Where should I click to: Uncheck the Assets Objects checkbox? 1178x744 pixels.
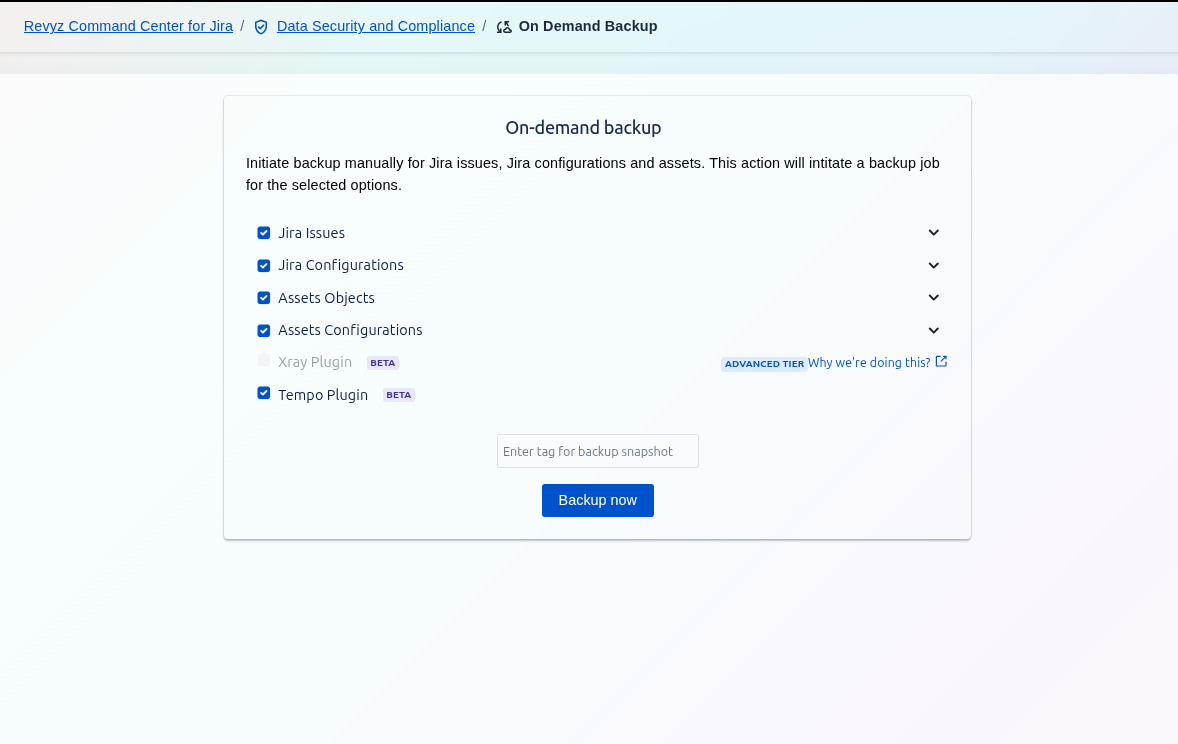tap(264, 298)
